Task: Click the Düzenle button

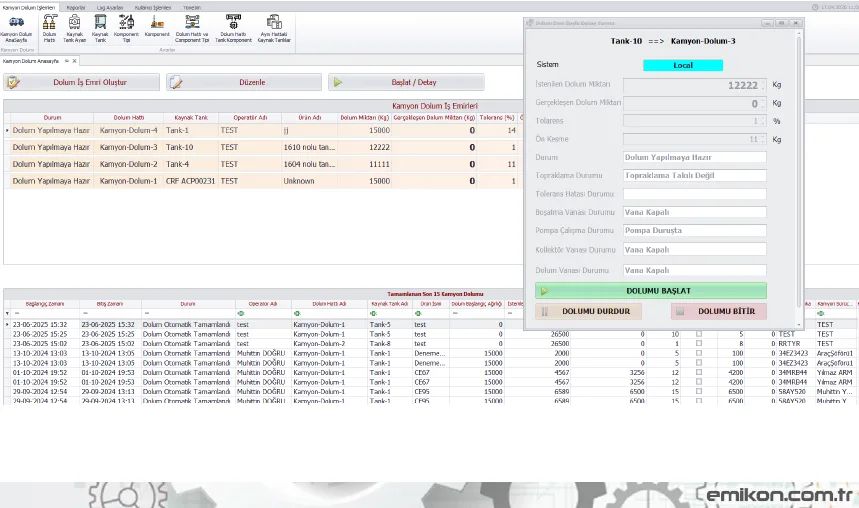Action: coord(244,82)
